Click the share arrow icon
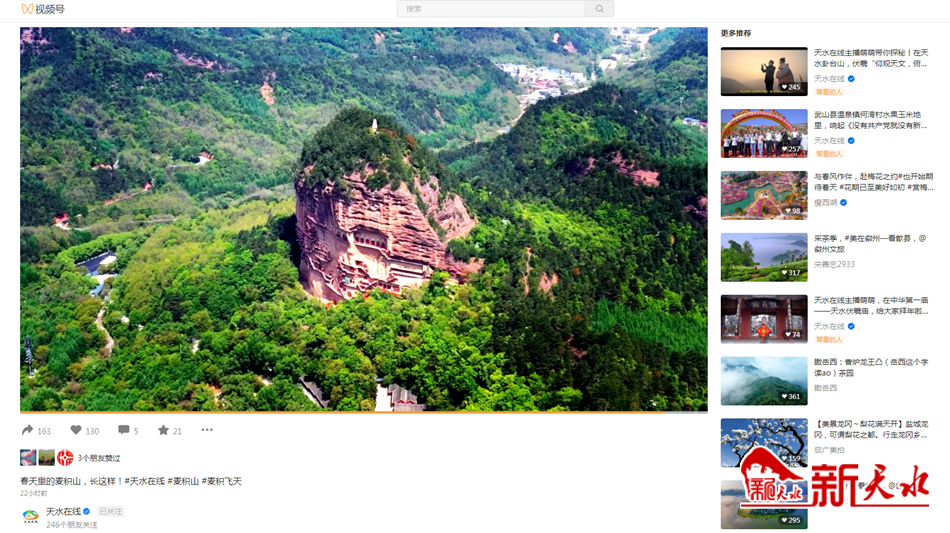 27,430
